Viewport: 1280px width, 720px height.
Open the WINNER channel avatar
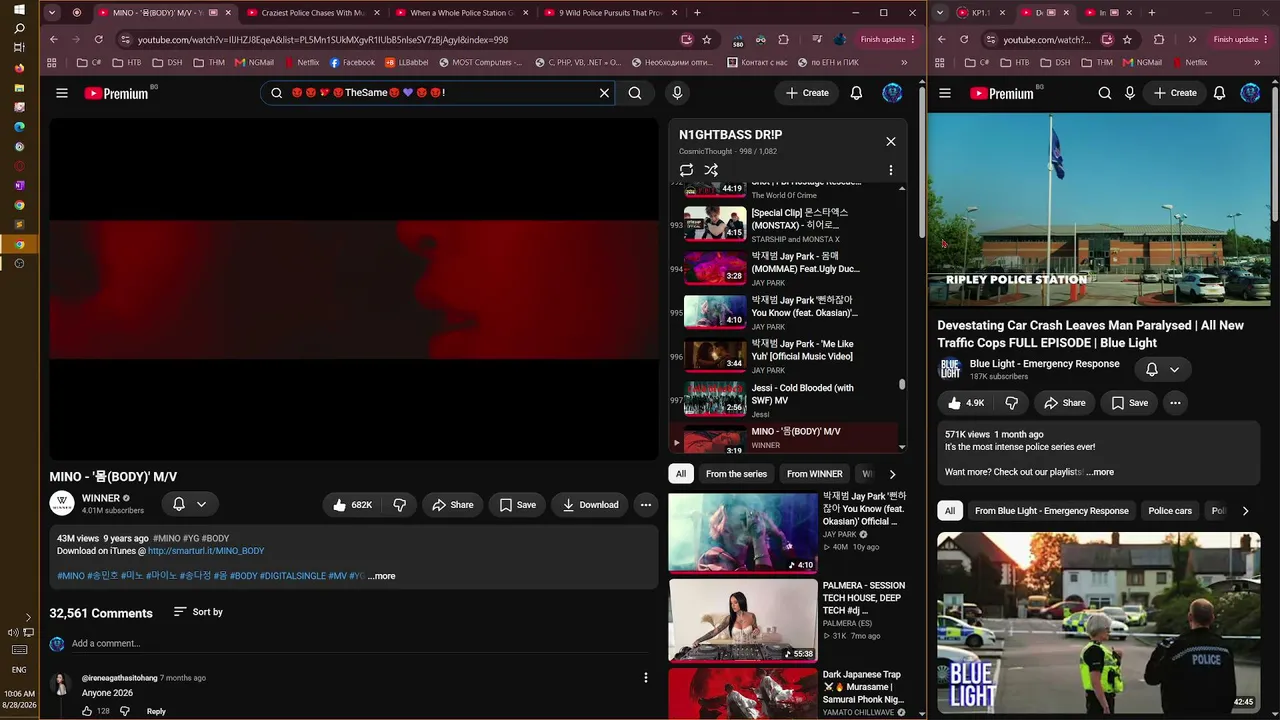[x=62, y=504]
